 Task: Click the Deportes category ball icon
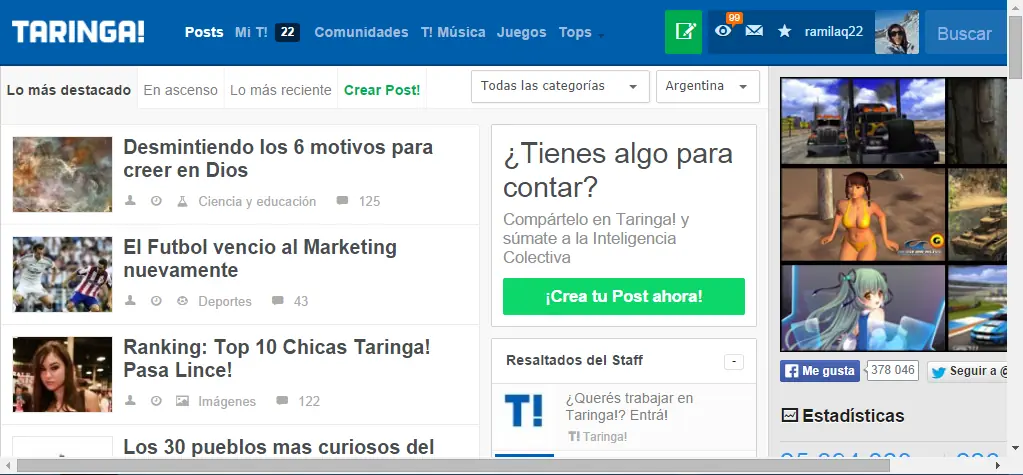[x=182, y=301]
